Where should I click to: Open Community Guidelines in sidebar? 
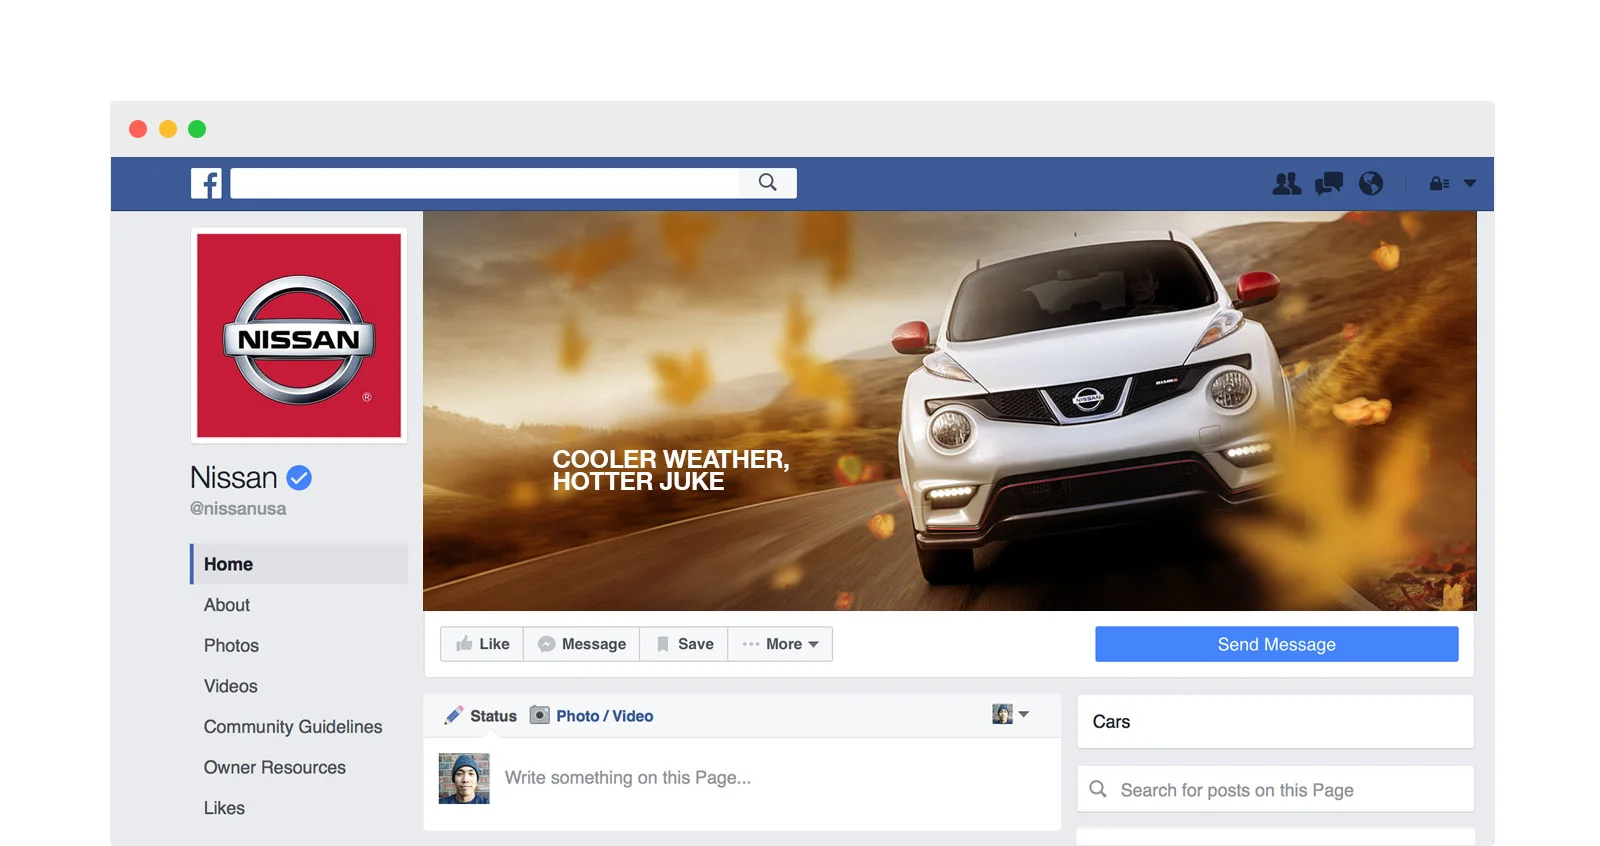pyautogui.click(x=293, y=727)
